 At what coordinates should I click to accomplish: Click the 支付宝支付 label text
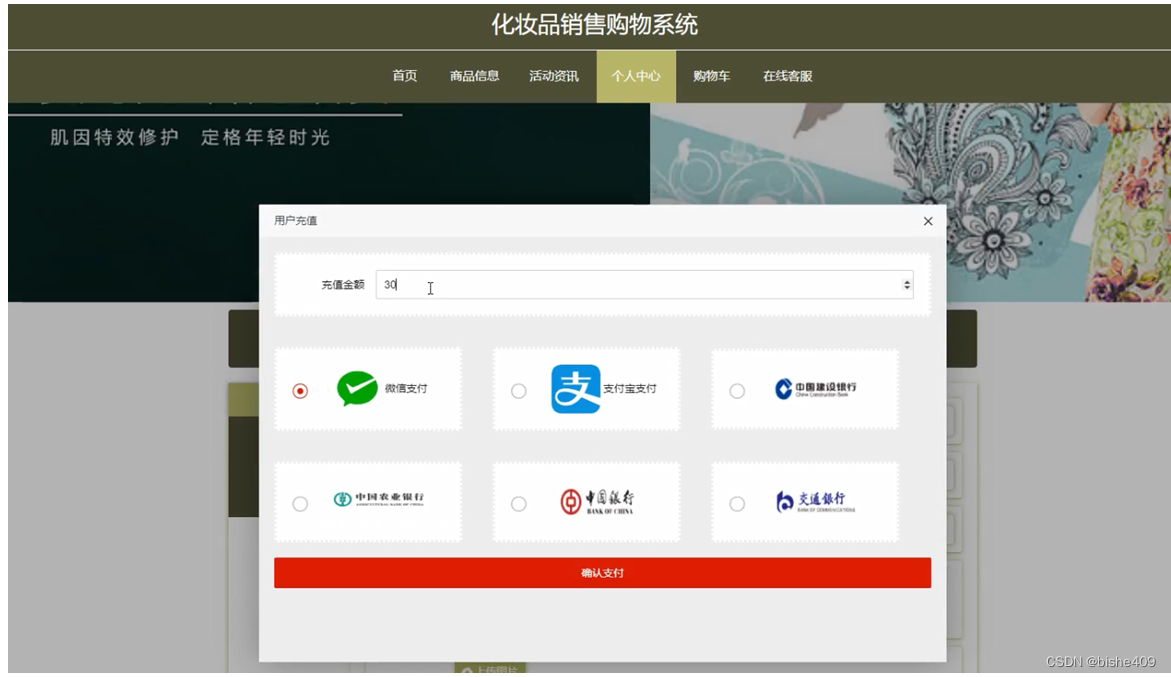630,389
